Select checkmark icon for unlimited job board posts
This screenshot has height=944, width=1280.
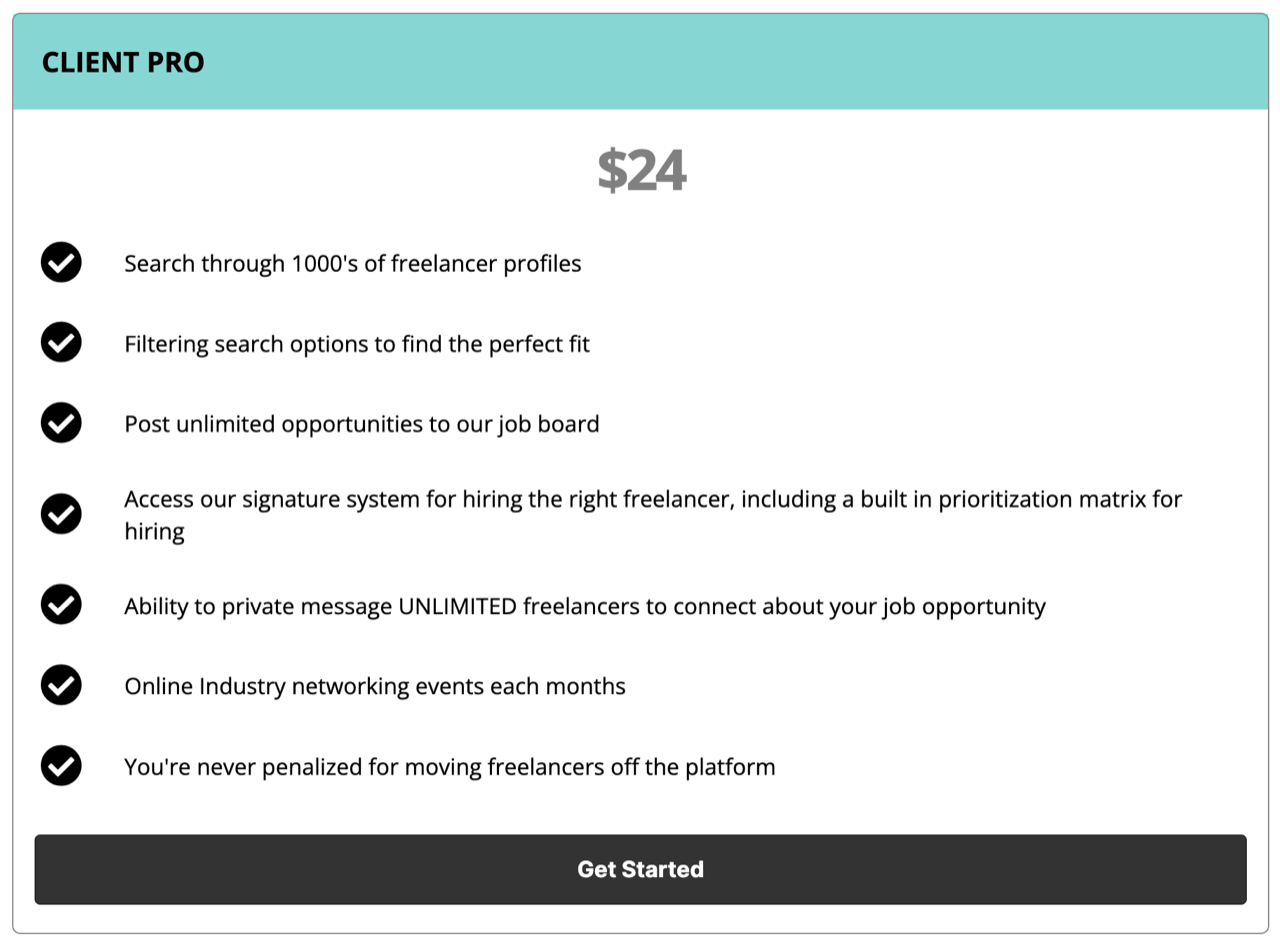(x=61, y=423)
